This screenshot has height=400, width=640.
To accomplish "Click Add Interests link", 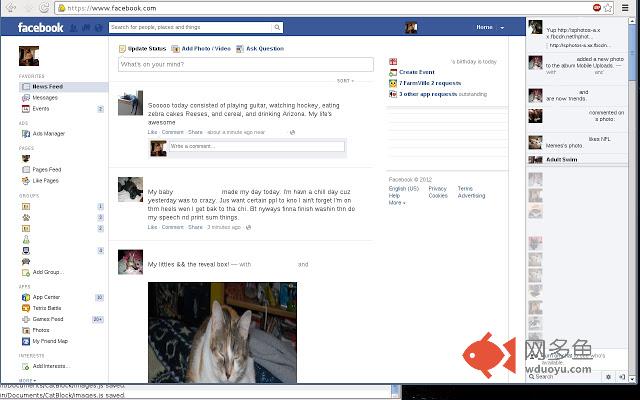I will 51,366.
